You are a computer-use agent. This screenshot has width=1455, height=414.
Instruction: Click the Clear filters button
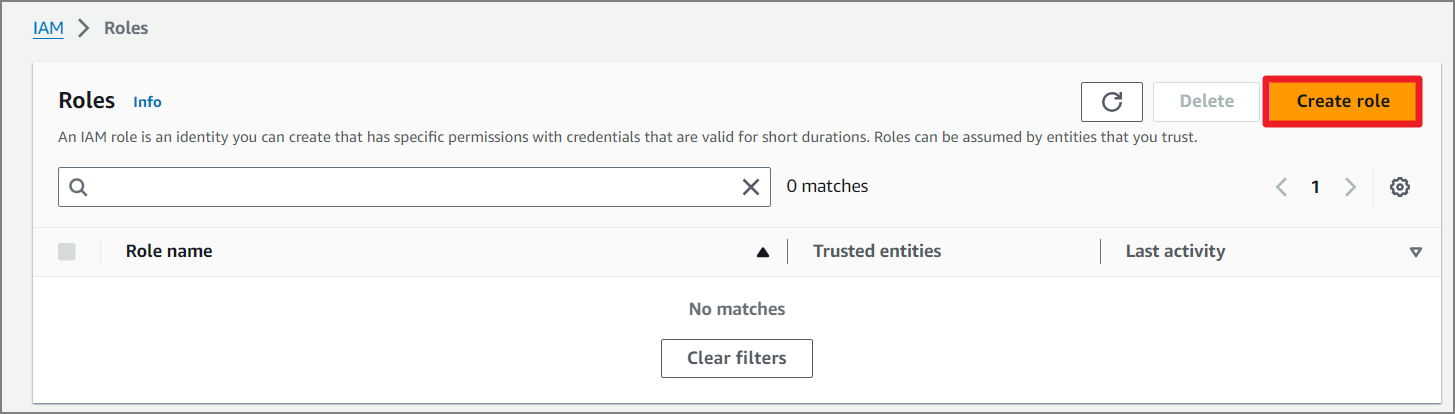point(737,358)
